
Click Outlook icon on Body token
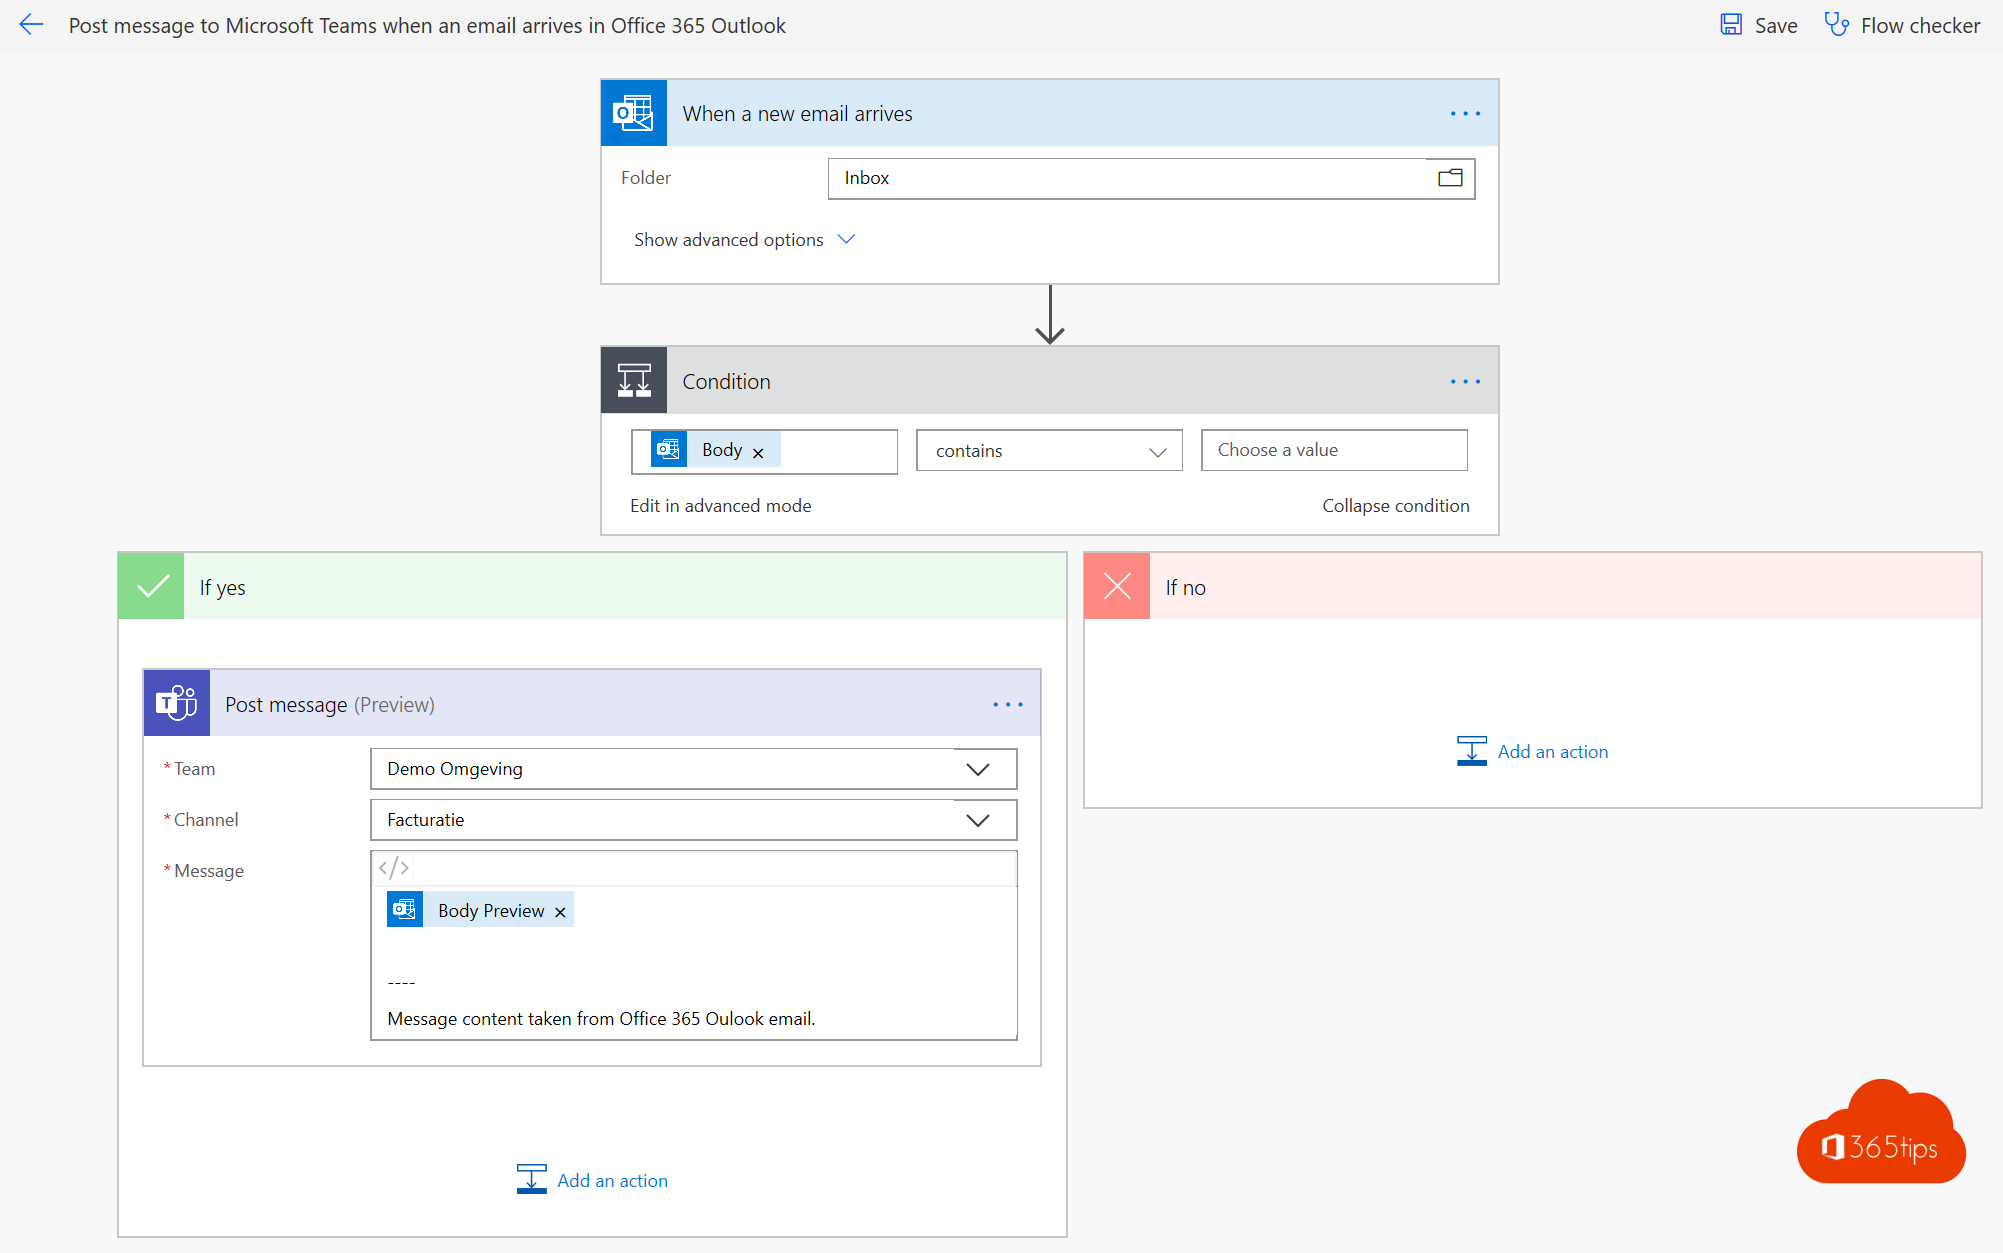click(x=668, y=450)
